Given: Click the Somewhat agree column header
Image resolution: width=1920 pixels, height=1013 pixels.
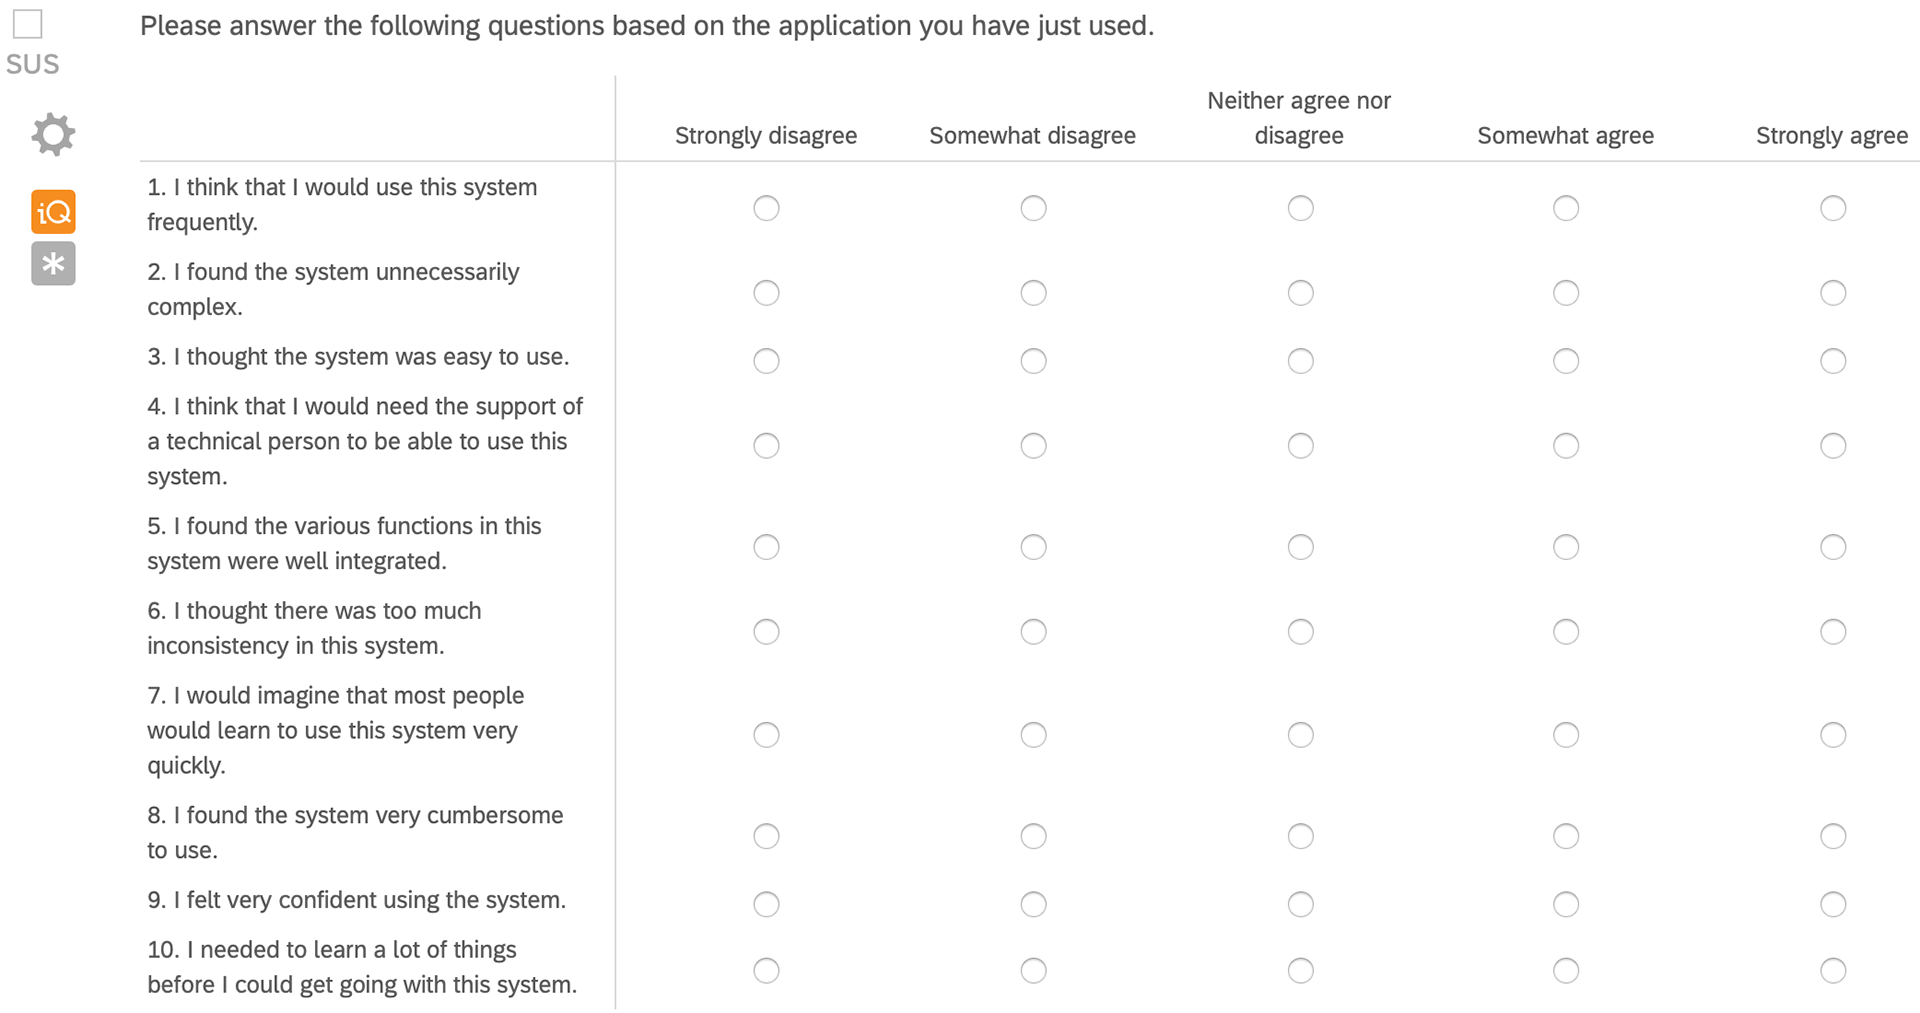Looking at the screenshot, I should click(1566, 136).
